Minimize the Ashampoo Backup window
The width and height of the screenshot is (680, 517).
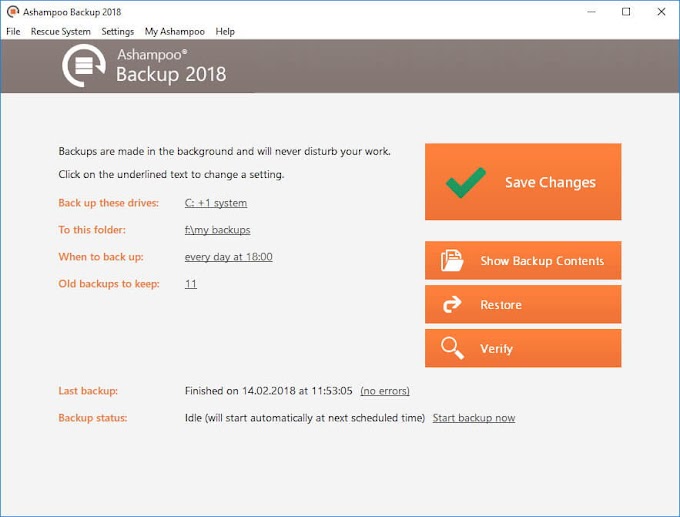591,12
